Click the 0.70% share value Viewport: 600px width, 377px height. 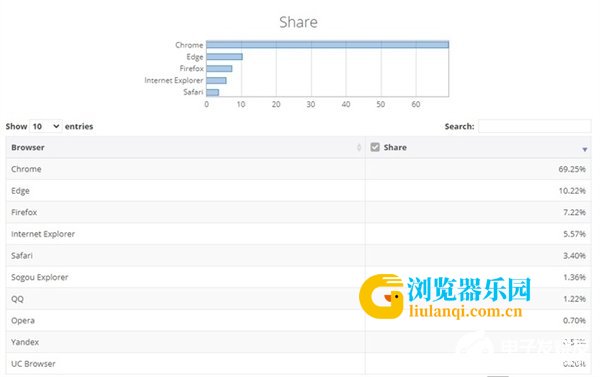574,320
